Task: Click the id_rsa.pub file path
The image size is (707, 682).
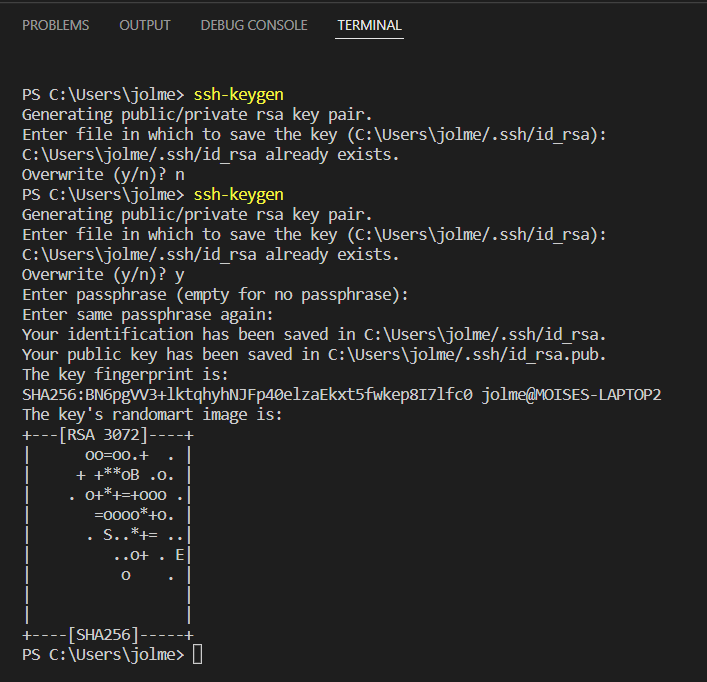Action: coord(471,354)
